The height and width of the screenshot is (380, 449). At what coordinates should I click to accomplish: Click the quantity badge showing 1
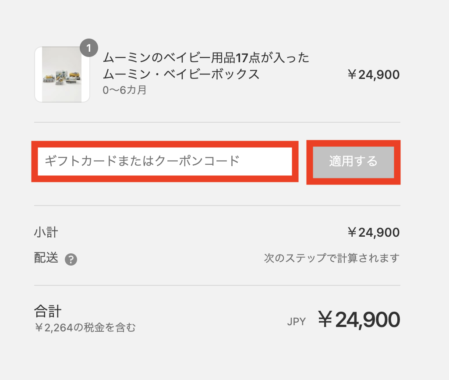tap(89, 48)
